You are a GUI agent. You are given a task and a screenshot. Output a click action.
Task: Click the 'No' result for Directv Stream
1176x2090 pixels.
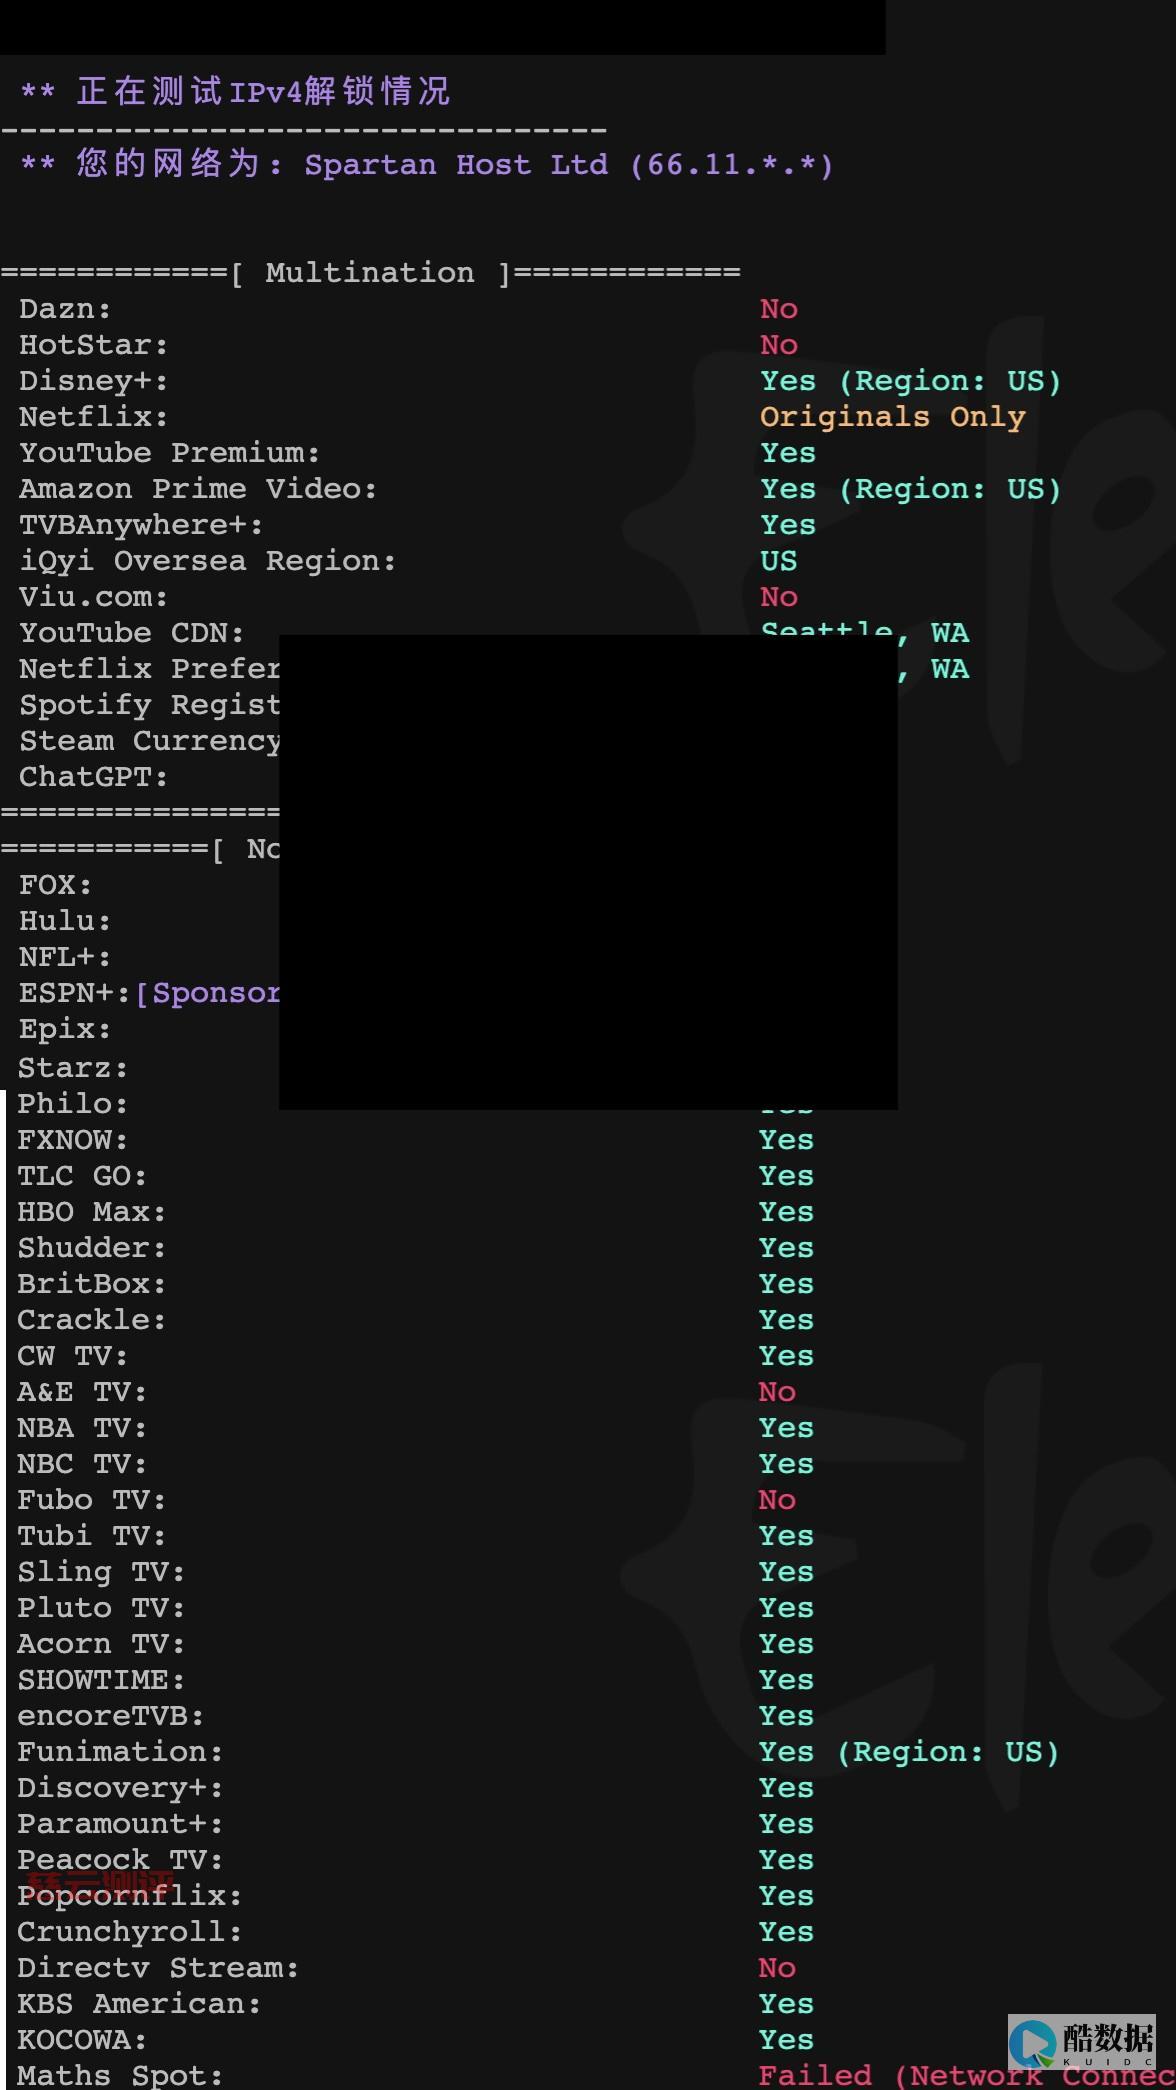[777, 1968]
